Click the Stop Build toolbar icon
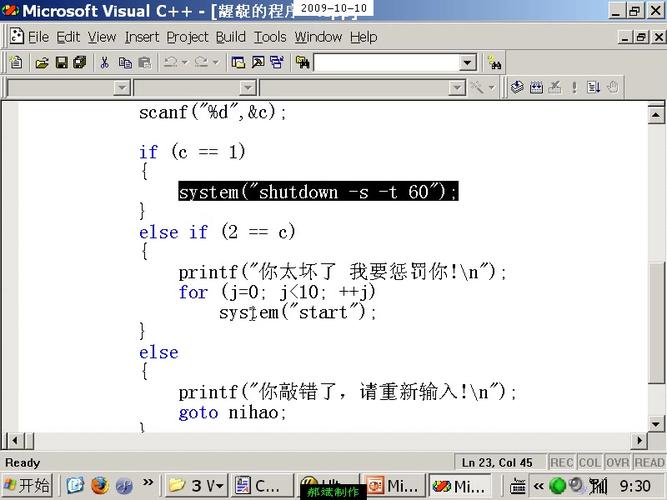 point(555,88)
